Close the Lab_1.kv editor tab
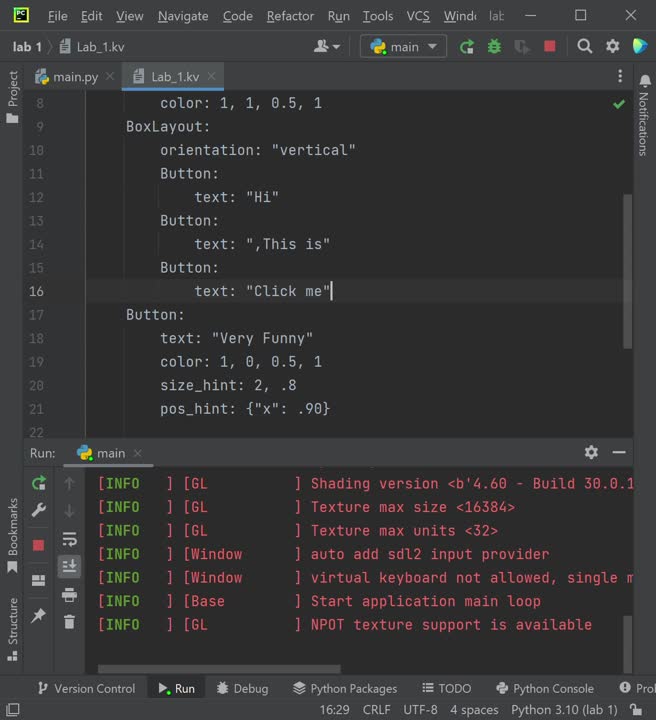This screenshot has width=656, height=720. coord(212,77)
